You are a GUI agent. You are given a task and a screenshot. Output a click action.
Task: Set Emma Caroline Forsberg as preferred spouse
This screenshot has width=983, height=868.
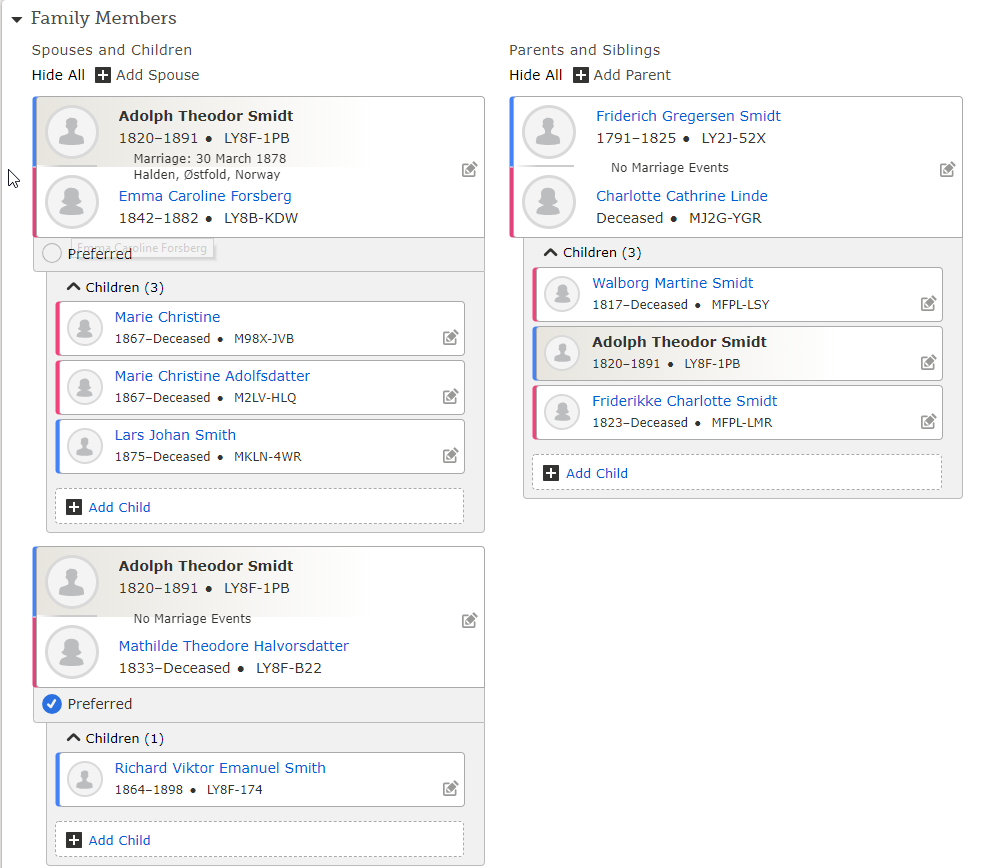pos(51,253)
